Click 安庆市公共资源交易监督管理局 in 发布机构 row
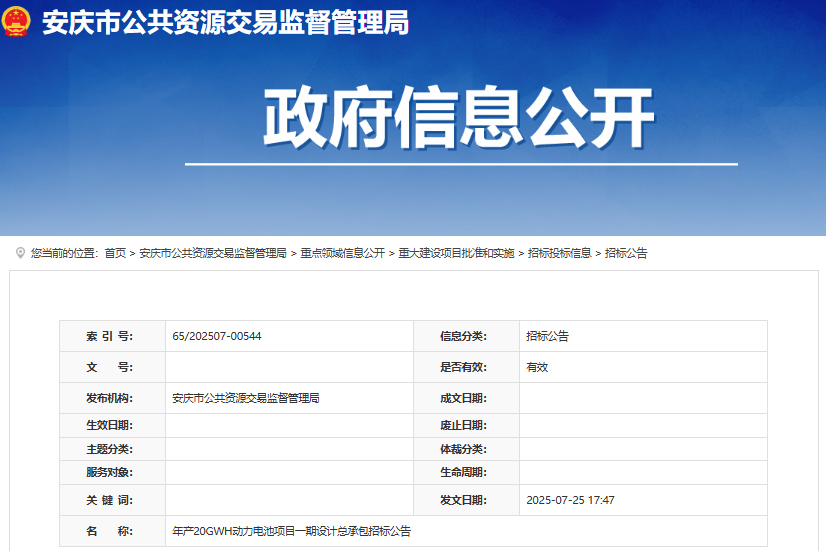 pyautogui.click(x=245, y=398)
